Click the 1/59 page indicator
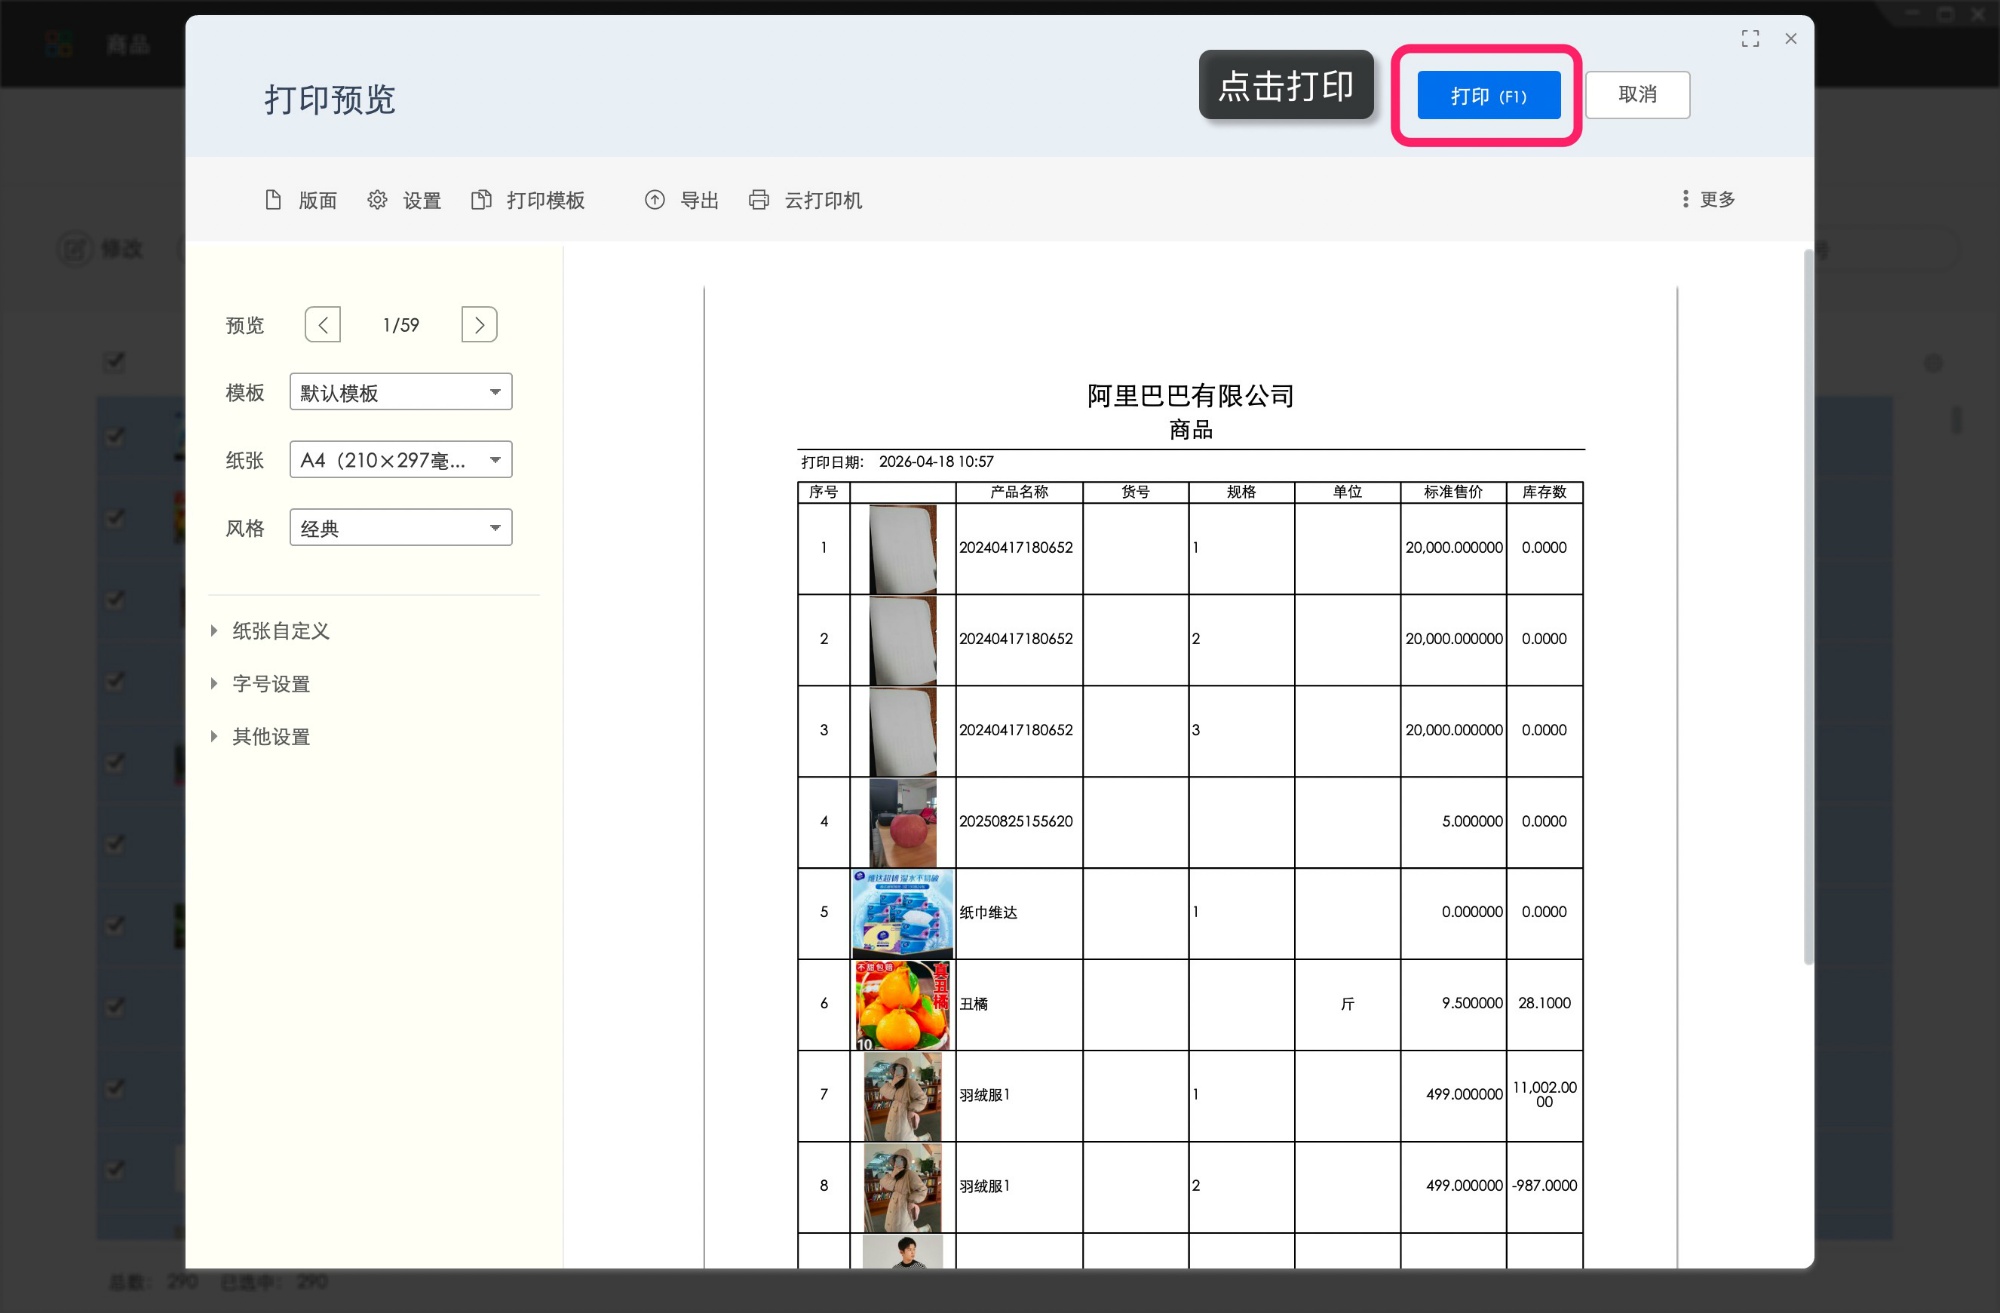2000x1313 pixels. point(401,325)
